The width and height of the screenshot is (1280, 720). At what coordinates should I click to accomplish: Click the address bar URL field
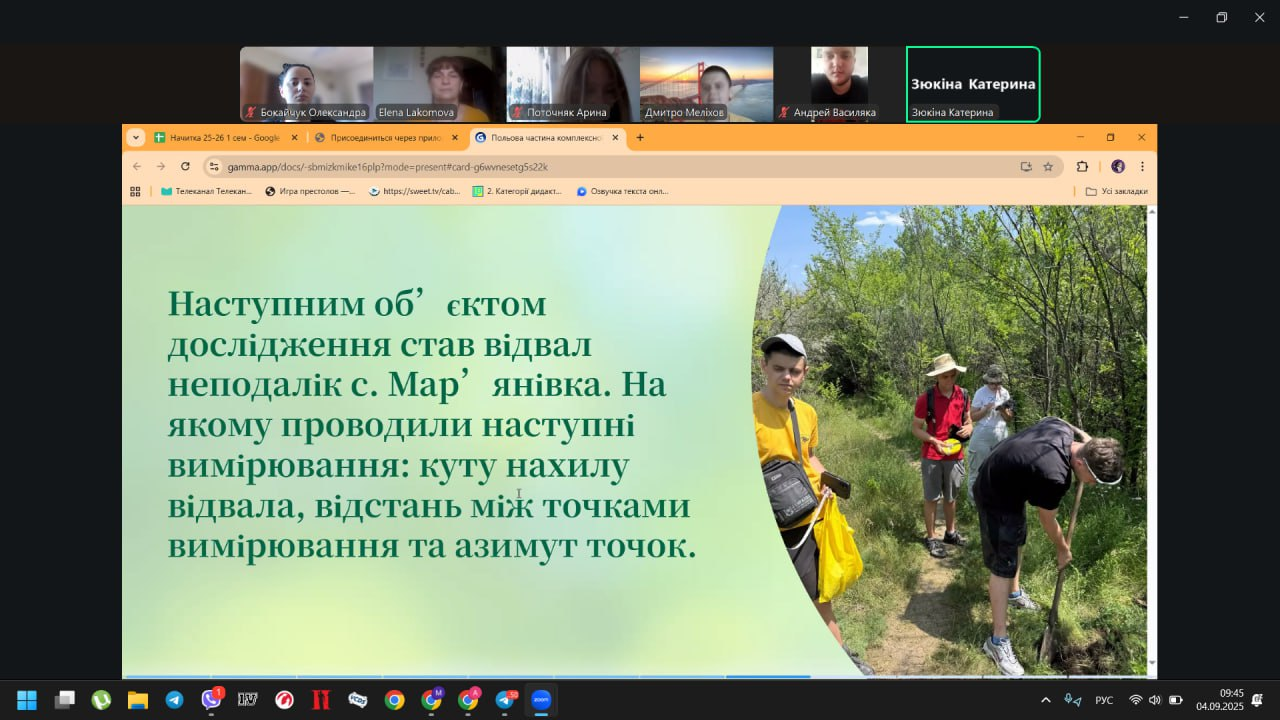coord(600,166)
